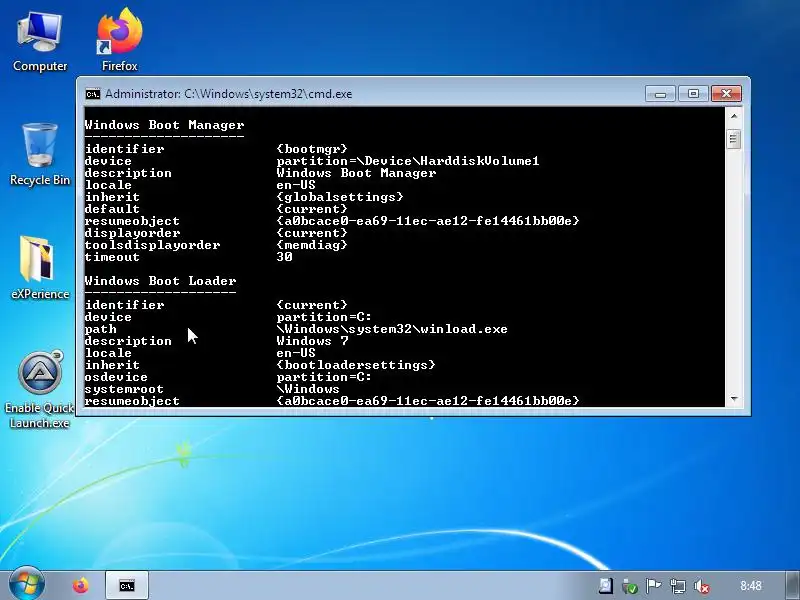The height and width of the screenshot is (600, 800).
Task: Click the Boot Manager resumeobject GUID value
Action: (428, 221)
